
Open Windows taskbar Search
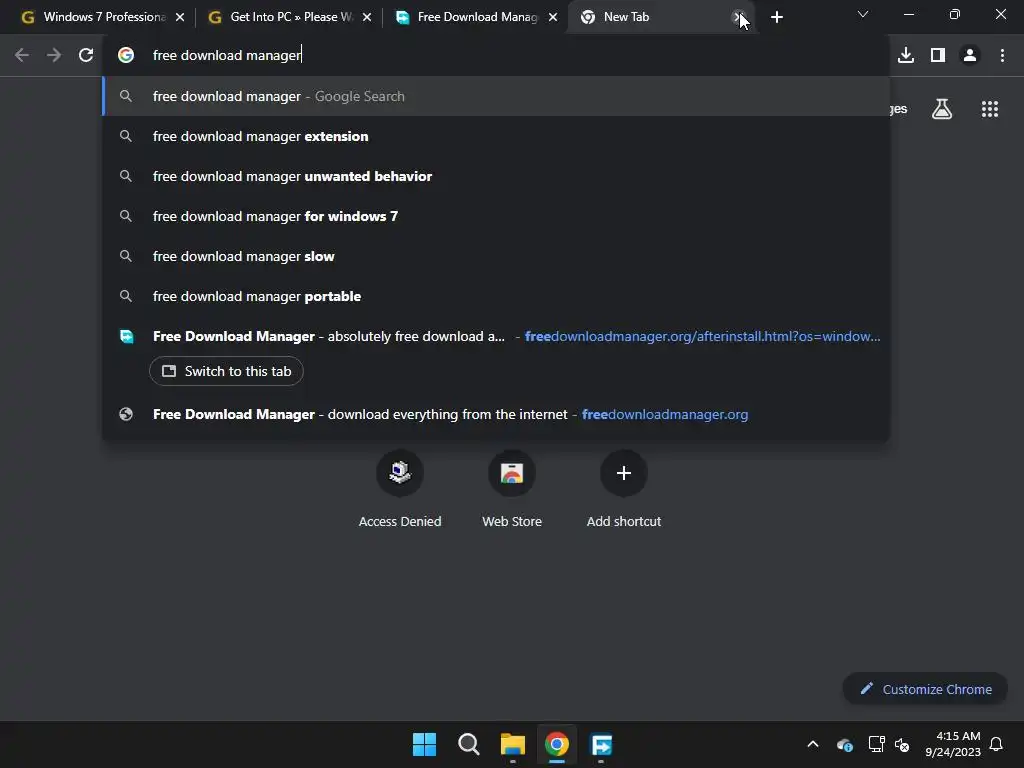coord(468,744)
